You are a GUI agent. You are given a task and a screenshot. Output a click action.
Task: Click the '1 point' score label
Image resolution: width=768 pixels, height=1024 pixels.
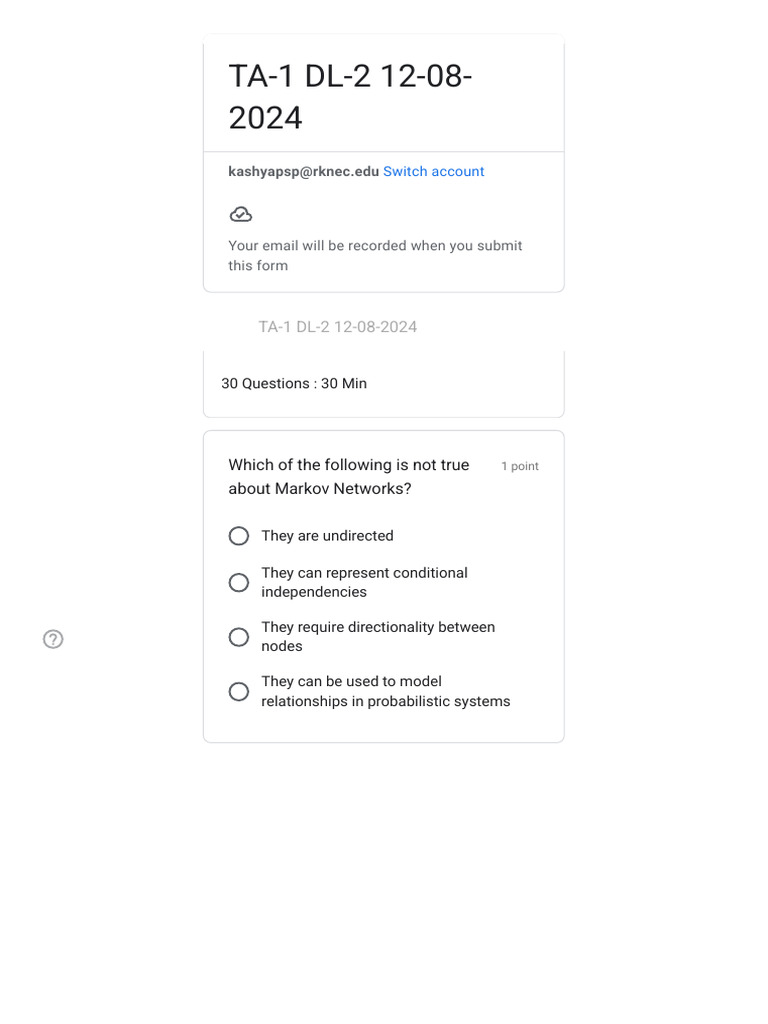coord(520,466)
